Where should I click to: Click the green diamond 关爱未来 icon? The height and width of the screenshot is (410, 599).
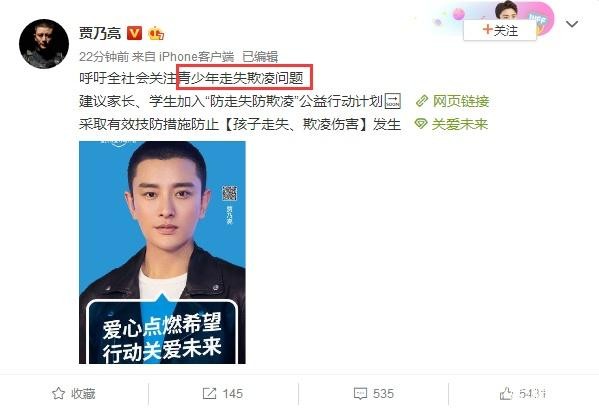pos(421,123)
